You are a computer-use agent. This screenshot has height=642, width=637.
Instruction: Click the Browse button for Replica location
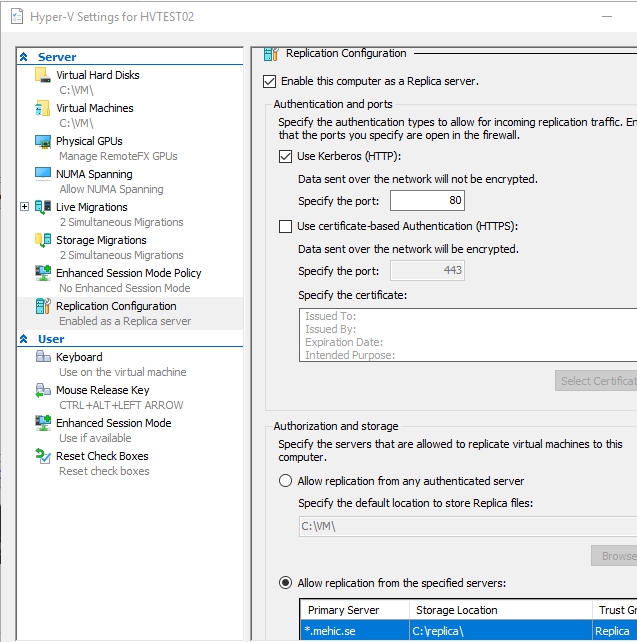(x=615, y=556)
